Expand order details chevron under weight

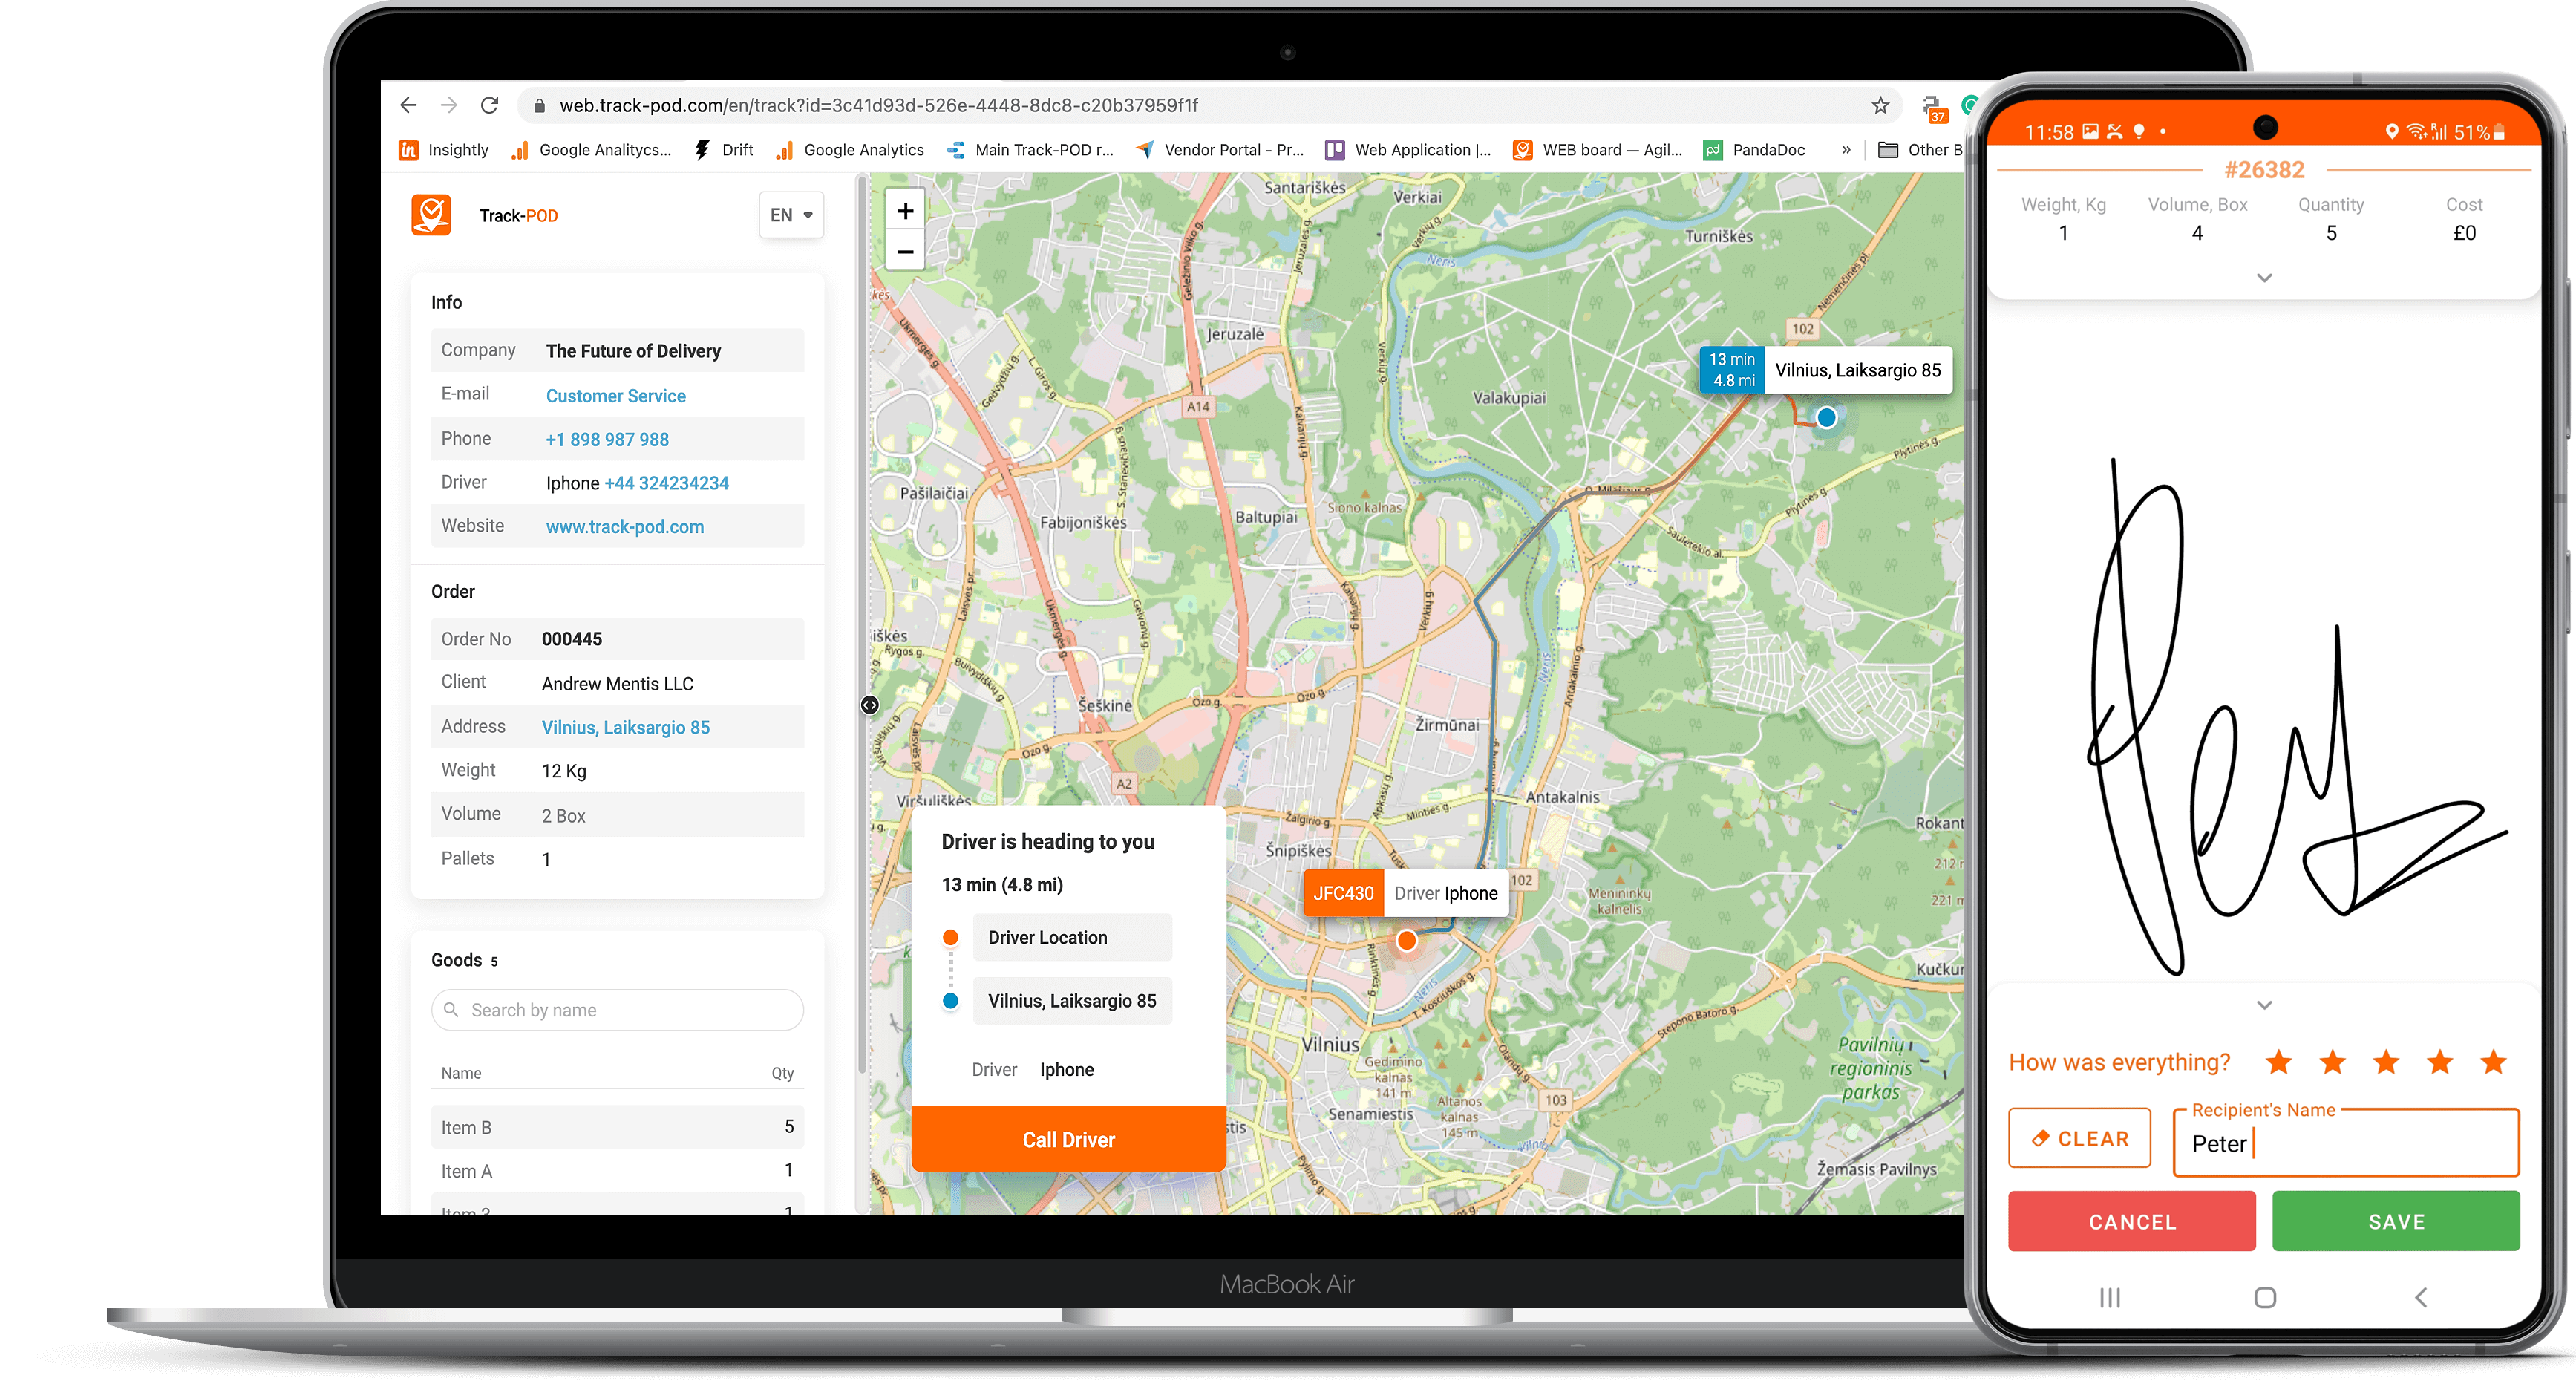click(x=2264, y=278)
